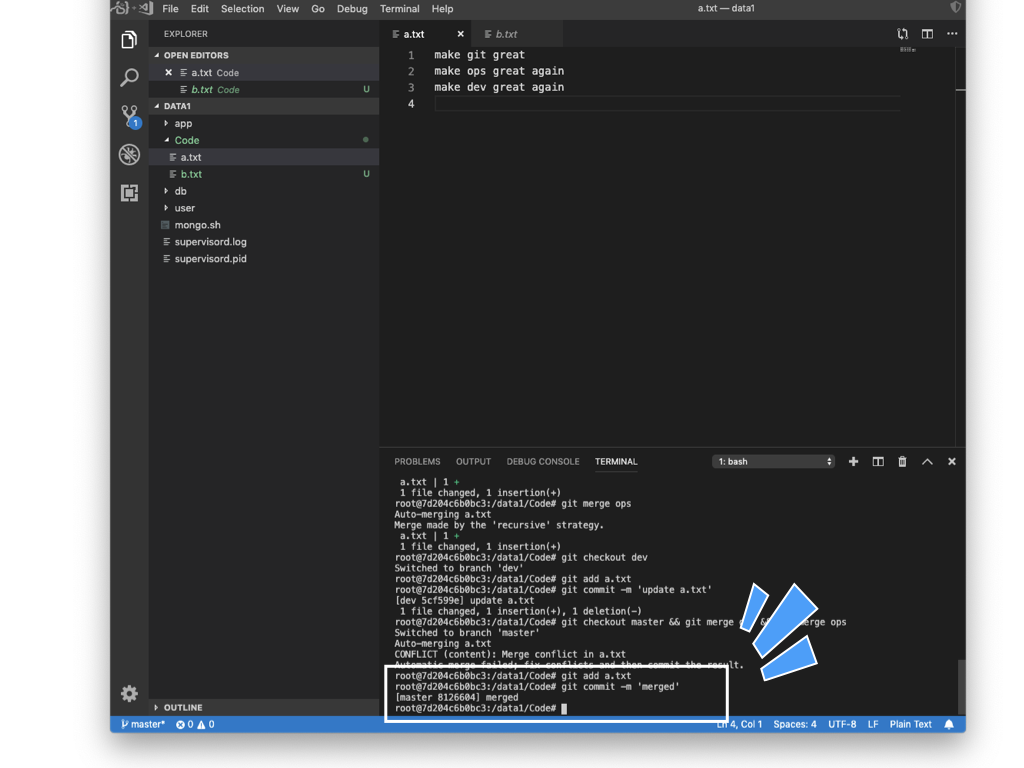This screenshot has height=768, width=1024.
Task: Open the Extensions view icon
Action: coord(129,193)
